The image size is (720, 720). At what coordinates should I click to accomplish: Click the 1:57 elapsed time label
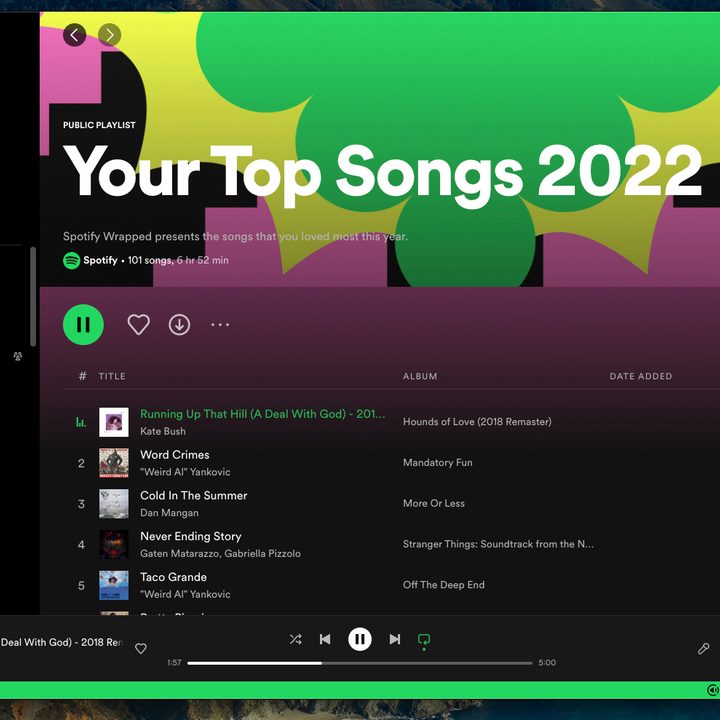(x=174, y=663)
